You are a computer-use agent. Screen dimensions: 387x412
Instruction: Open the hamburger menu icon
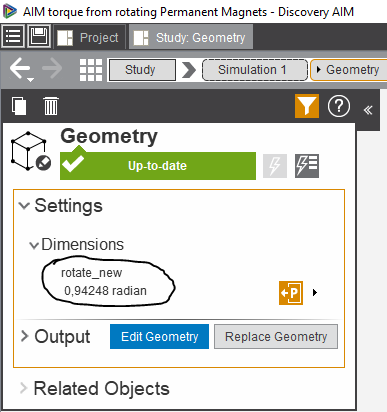point(13,36)
